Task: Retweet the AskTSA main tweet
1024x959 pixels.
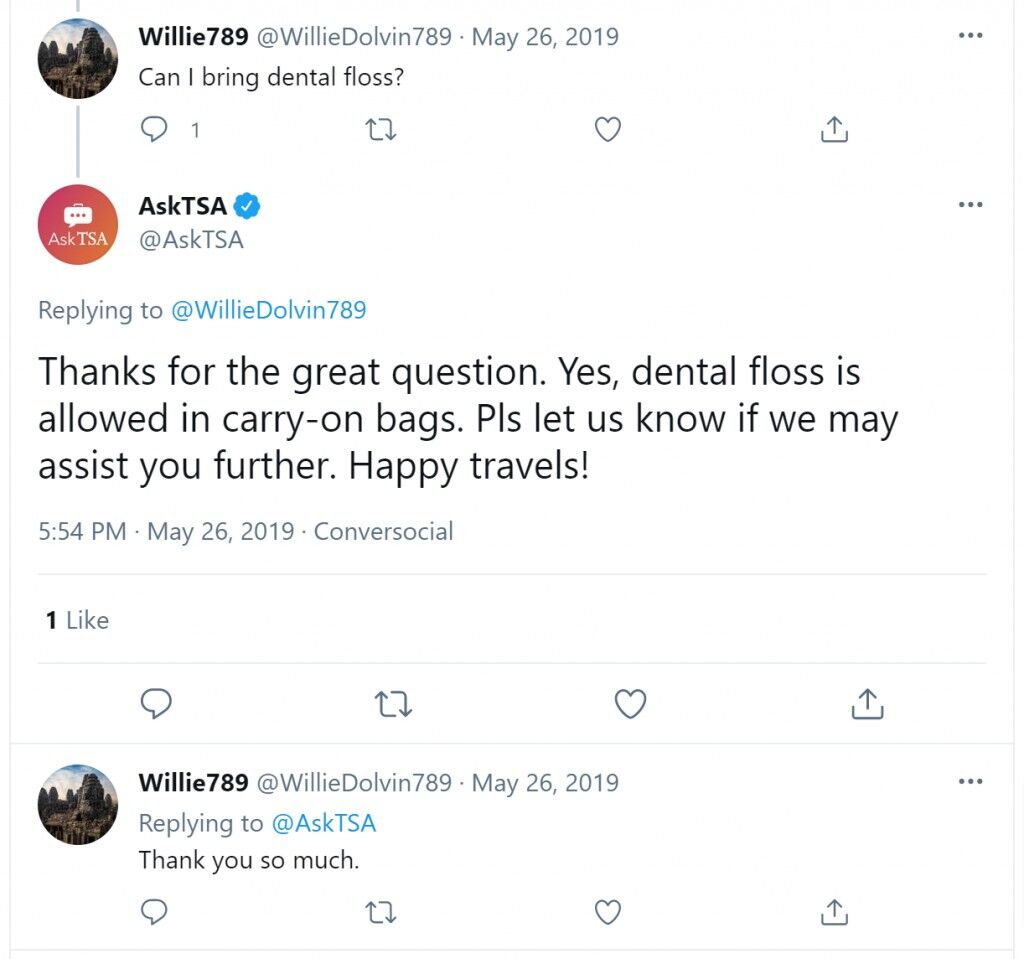Action: coord(393,704)
